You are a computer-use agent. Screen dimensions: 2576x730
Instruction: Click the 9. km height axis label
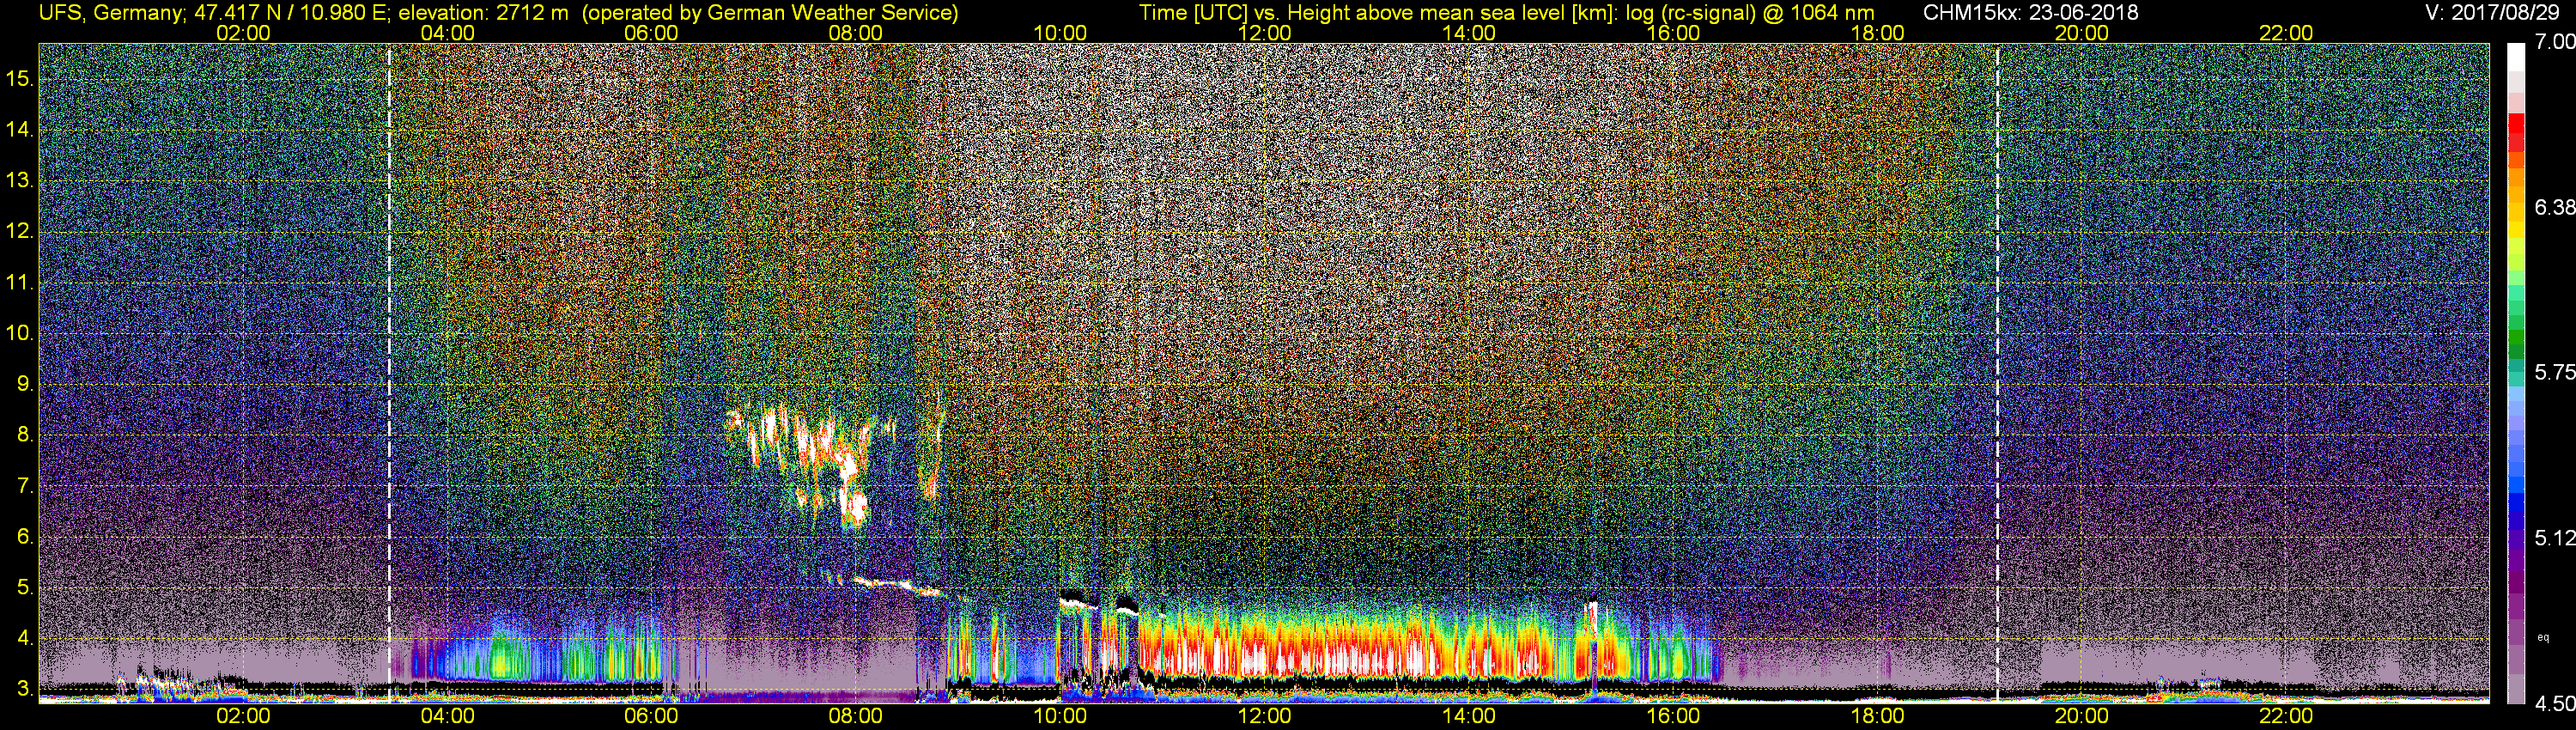(x=25, y=384)
